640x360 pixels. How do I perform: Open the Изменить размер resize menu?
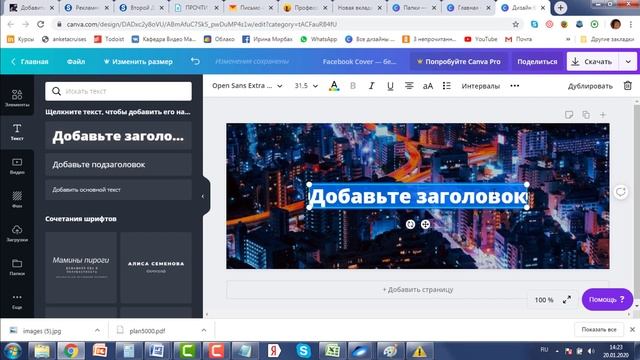click(138, 62)
